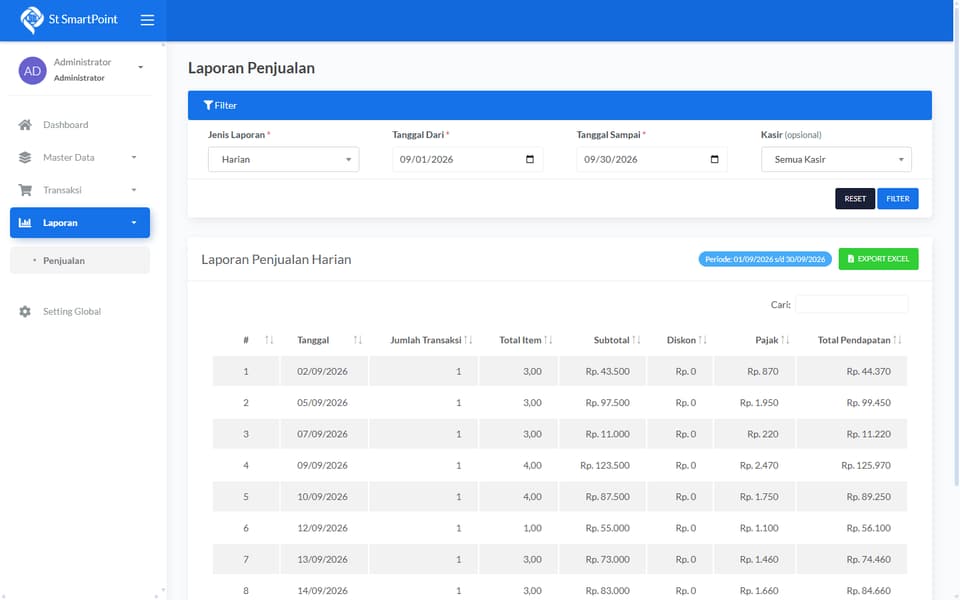960x600 pixels.
Task: Open calendar picker for Tanggal Sampai
Action: (x=714, y=159)
